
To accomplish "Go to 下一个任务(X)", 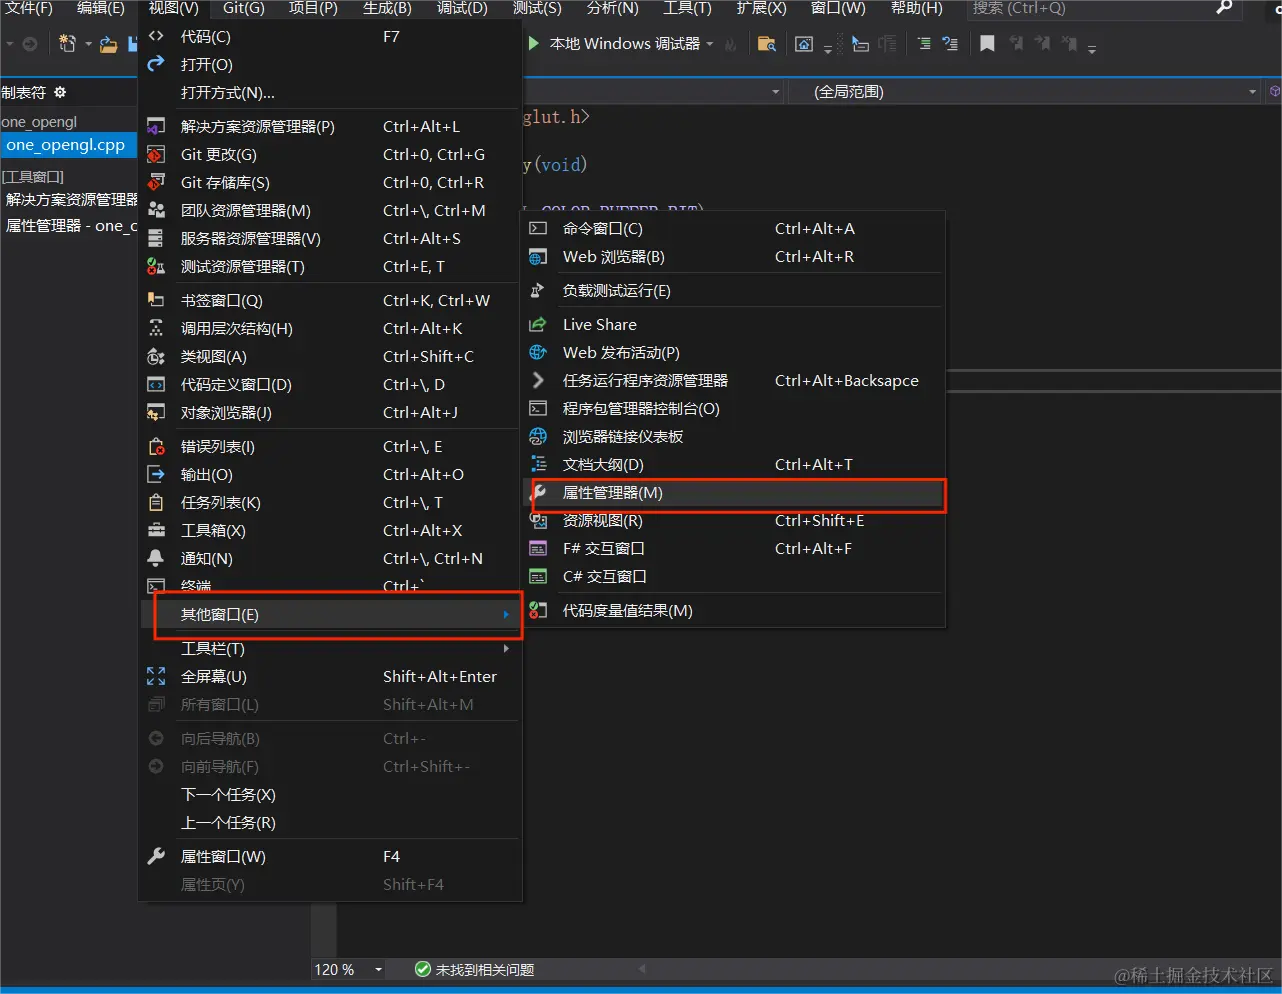I will [x=331, y=795].
